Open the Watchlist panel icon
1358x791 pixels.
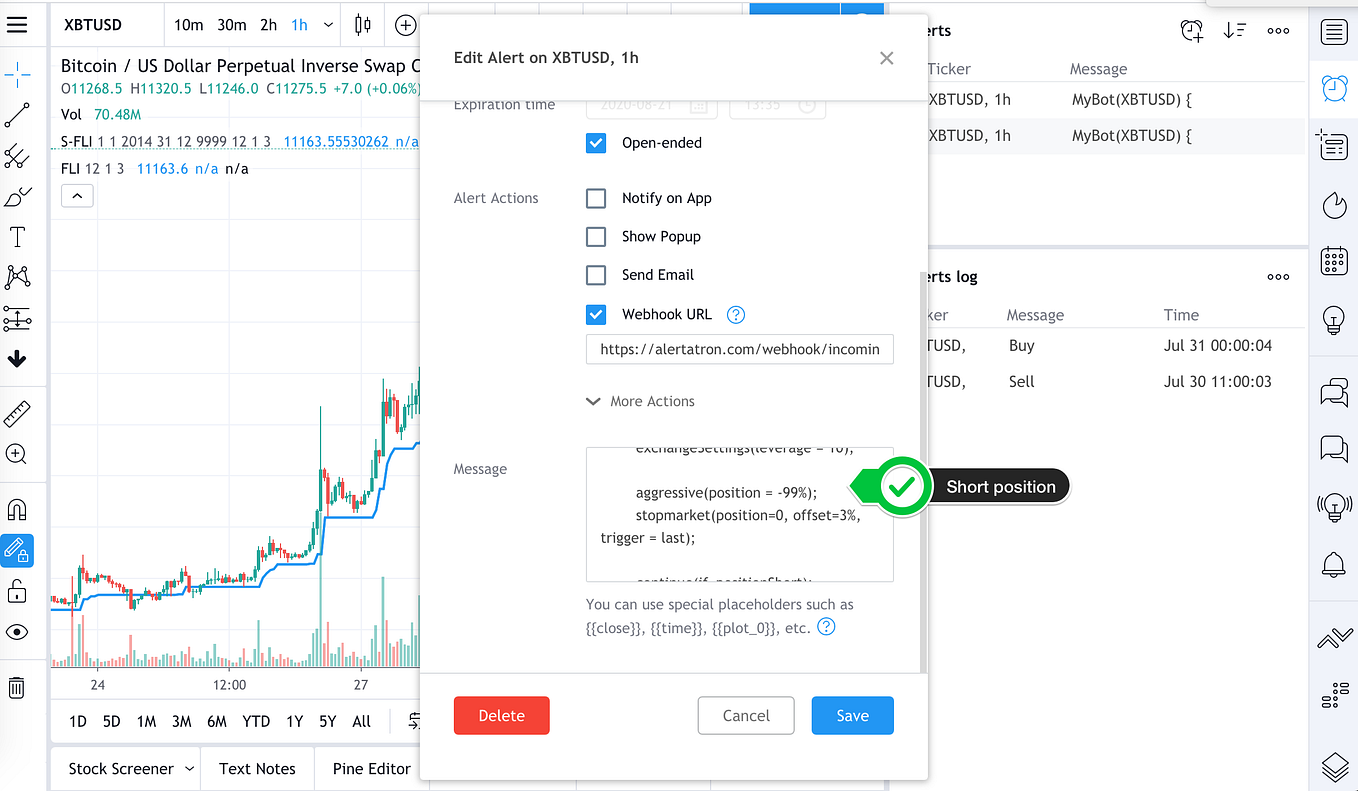(x=1334, y=32)
